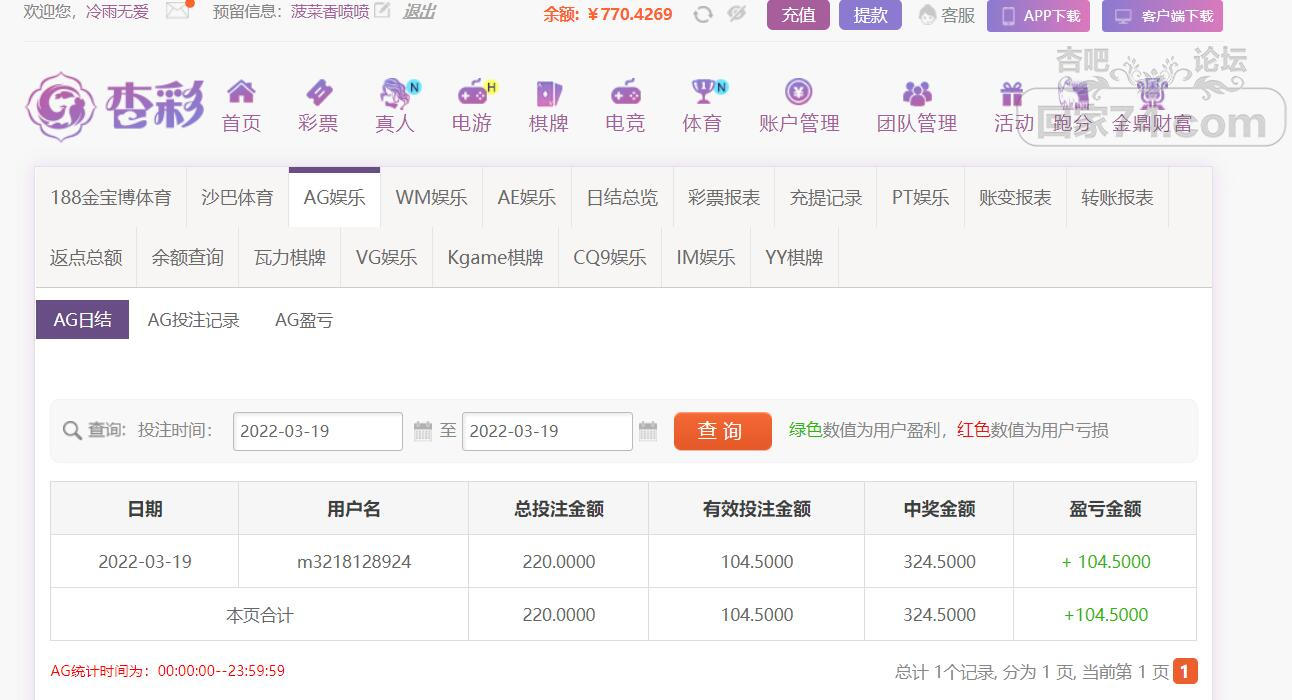Screen dimensions: 1292x700
Task: Edit reserved info pencil icon
Action: 382,12
